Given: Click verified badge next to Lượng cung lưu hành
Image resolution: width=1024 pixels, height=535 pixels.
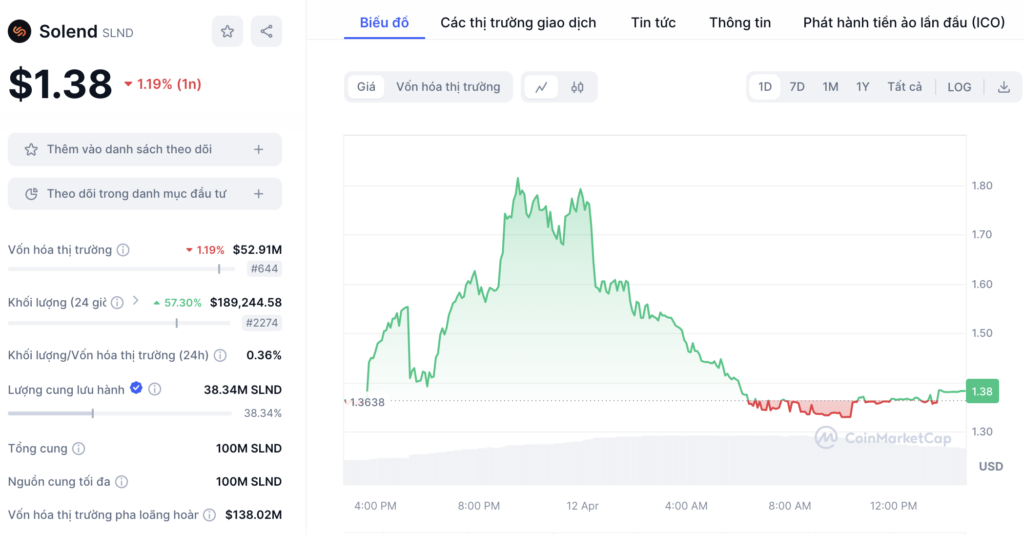Looking at the screenshot, I should [136, 388].
